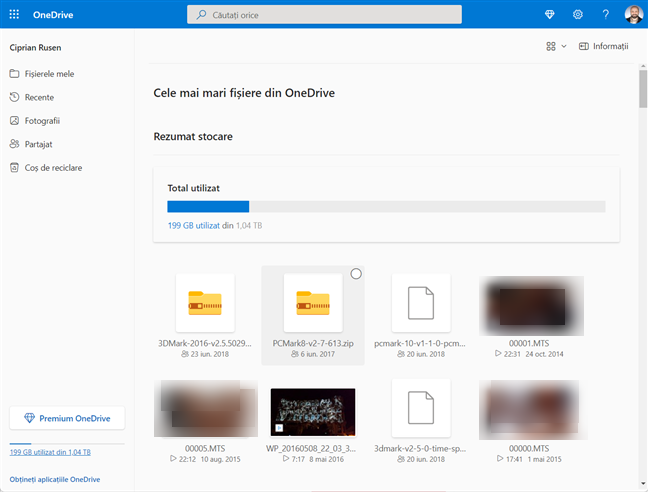Open the WP_20160508_22_03_3 video thumbnail
The height and width of the screenshot is (492, 648).
(313, 412)
